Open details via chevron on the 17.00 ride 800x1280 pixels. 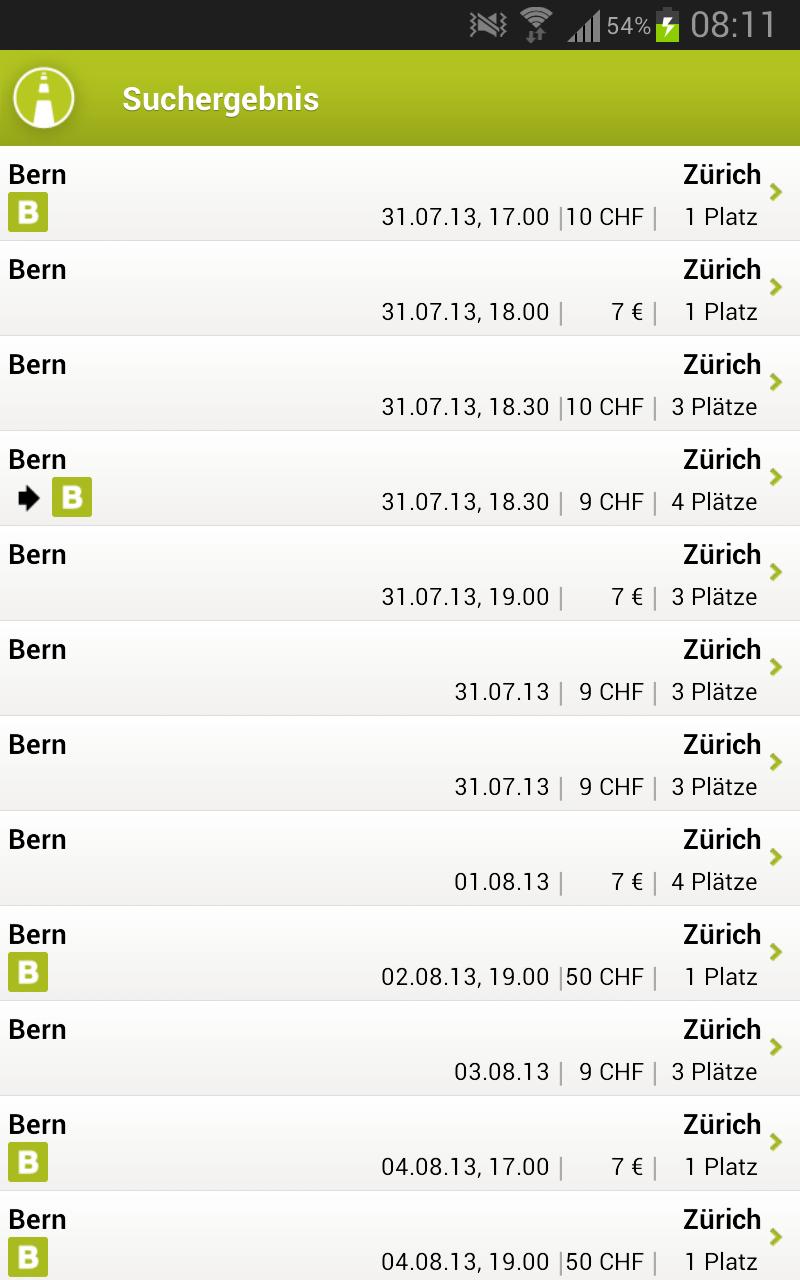(x=777, y=192)
